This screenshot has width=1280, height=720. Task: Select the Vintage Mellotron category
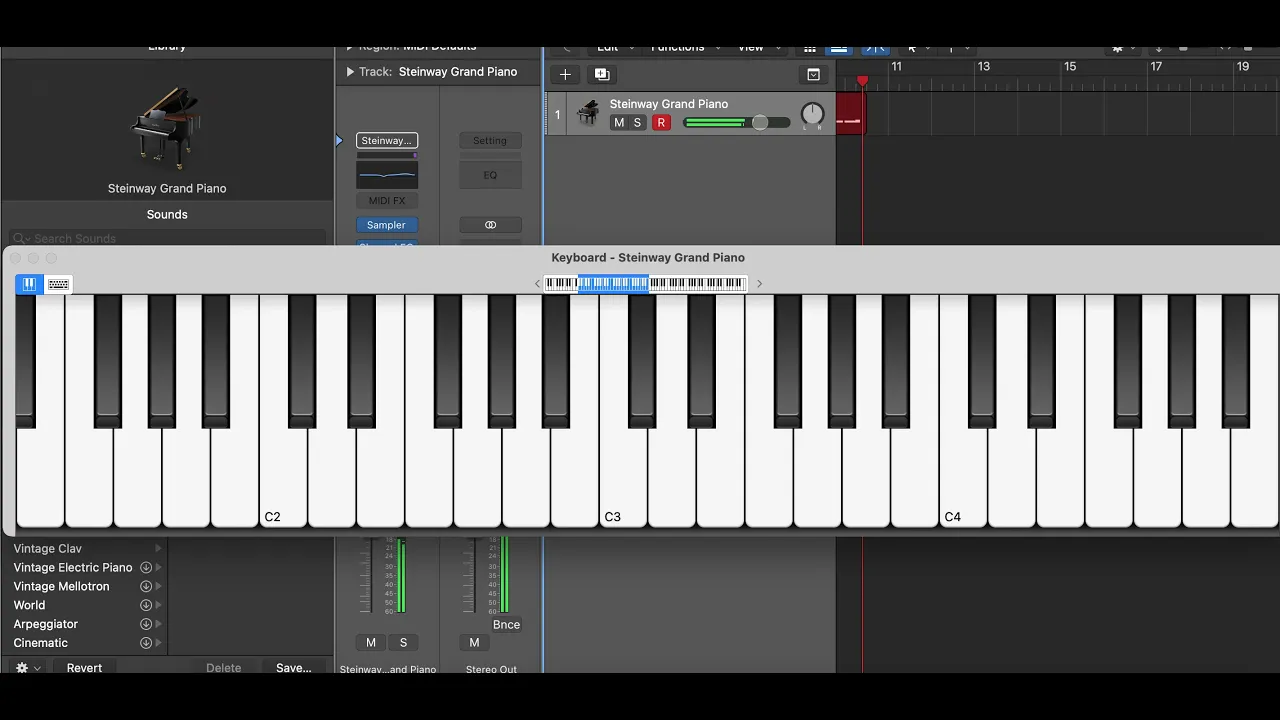62,586
